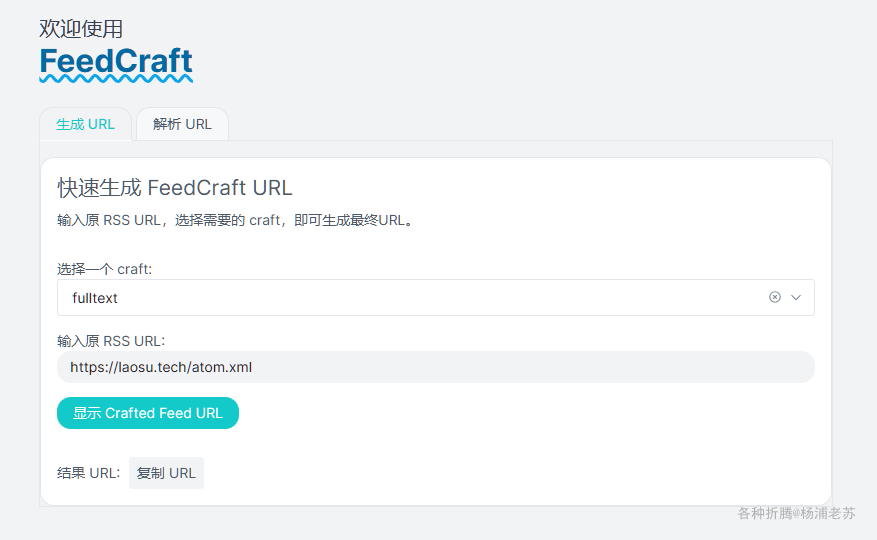Click the FeedCraft logo title
Screen dimensions: 877x540
116,63
